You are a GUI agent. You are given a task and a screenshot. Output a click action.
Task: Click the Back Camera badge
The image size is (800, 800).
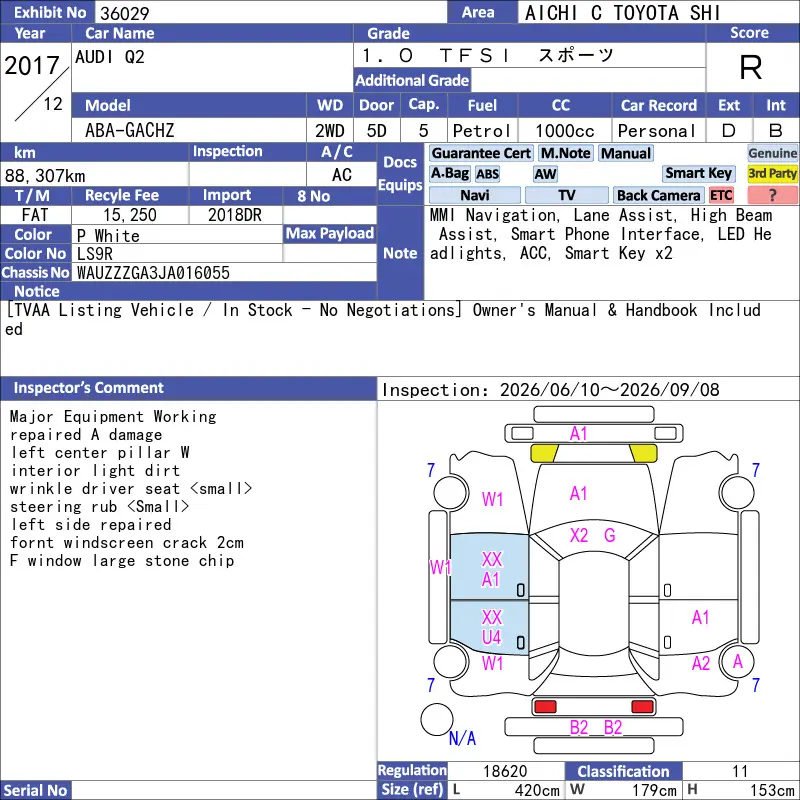[658, 195]
